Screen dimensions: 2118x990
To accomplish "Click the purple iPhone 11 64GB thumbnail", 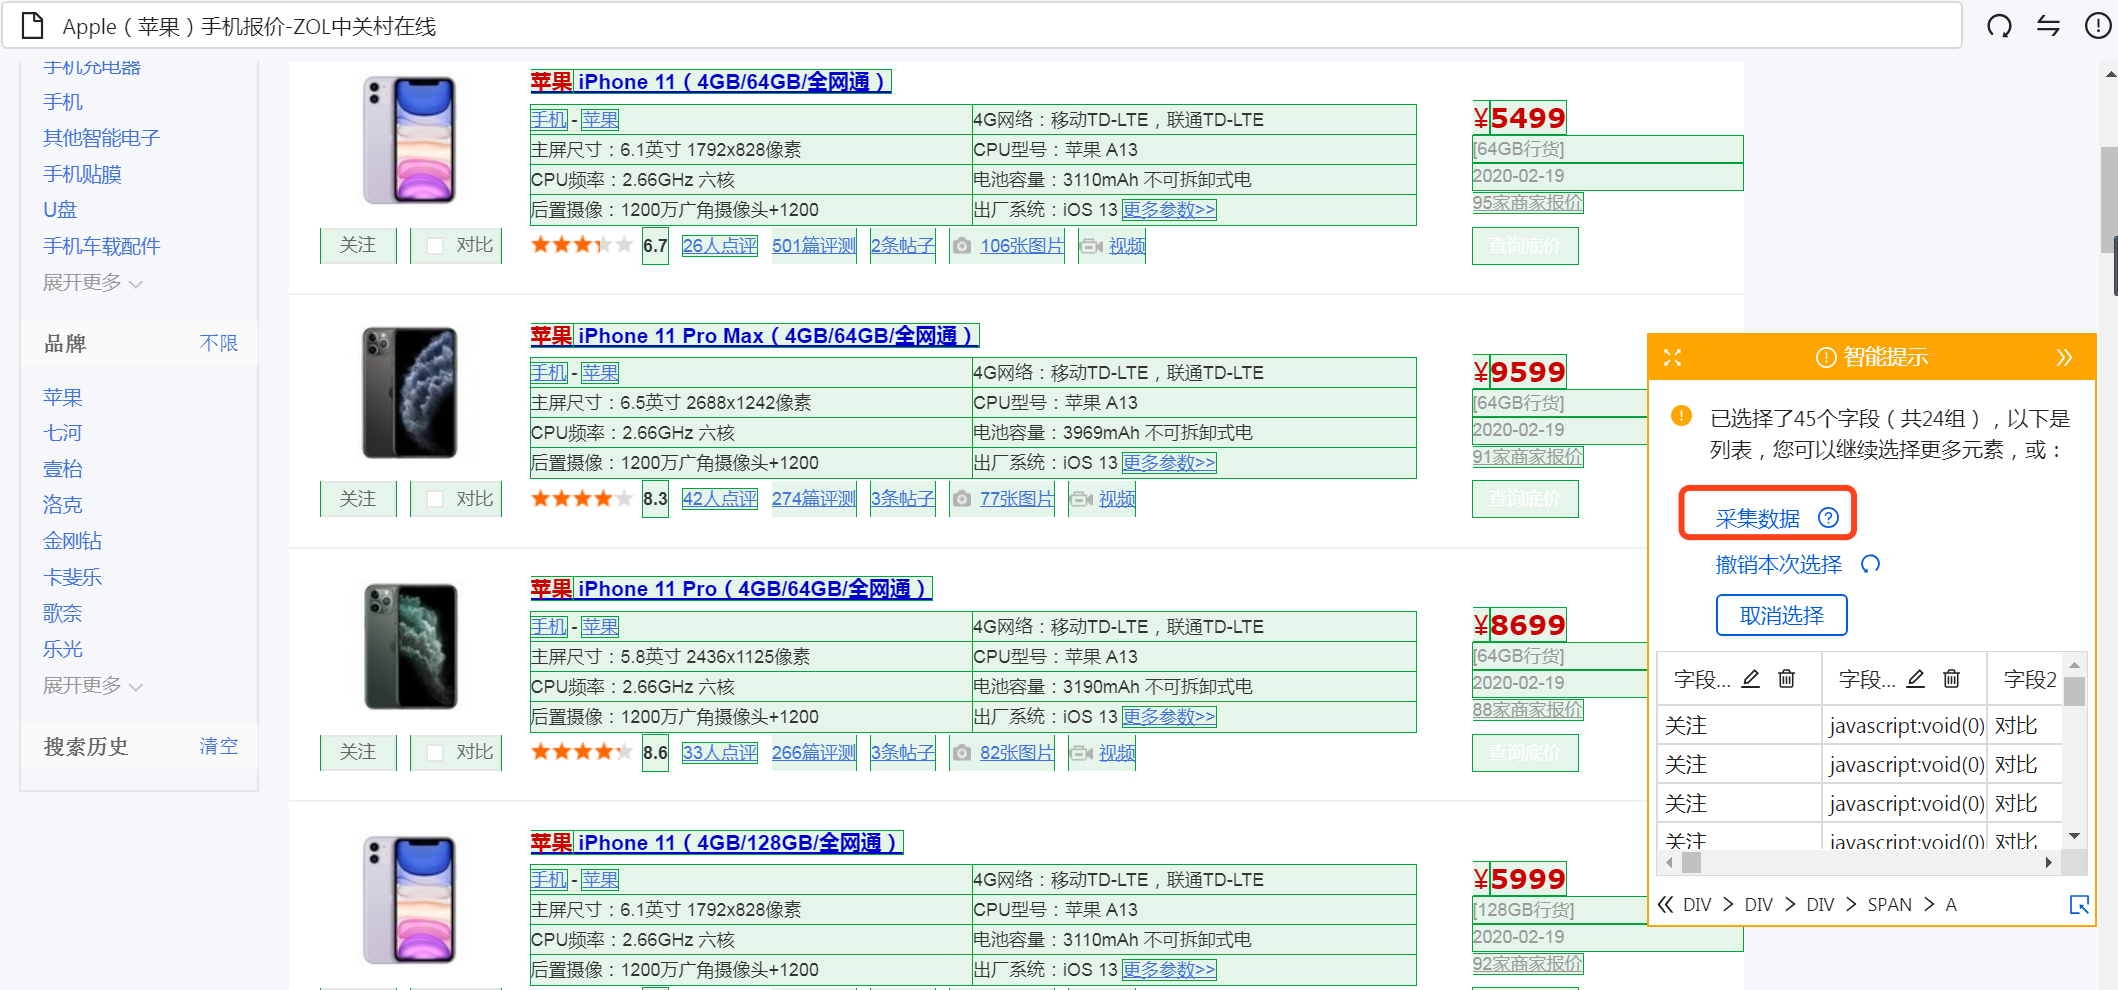I will click(x=409, y=140).
